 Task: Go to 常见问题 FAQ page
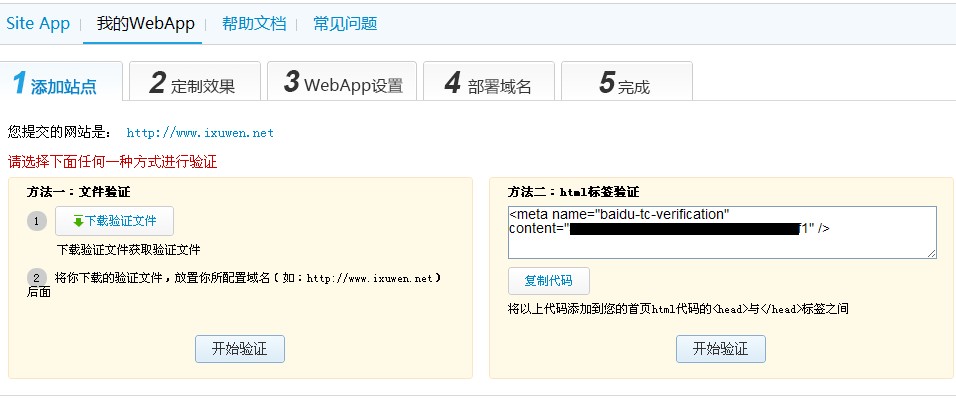point(345,23)
